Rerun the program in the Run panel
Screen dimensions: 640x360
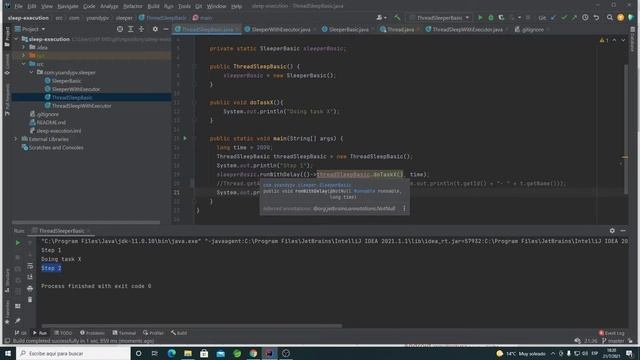tap(18, 243)
